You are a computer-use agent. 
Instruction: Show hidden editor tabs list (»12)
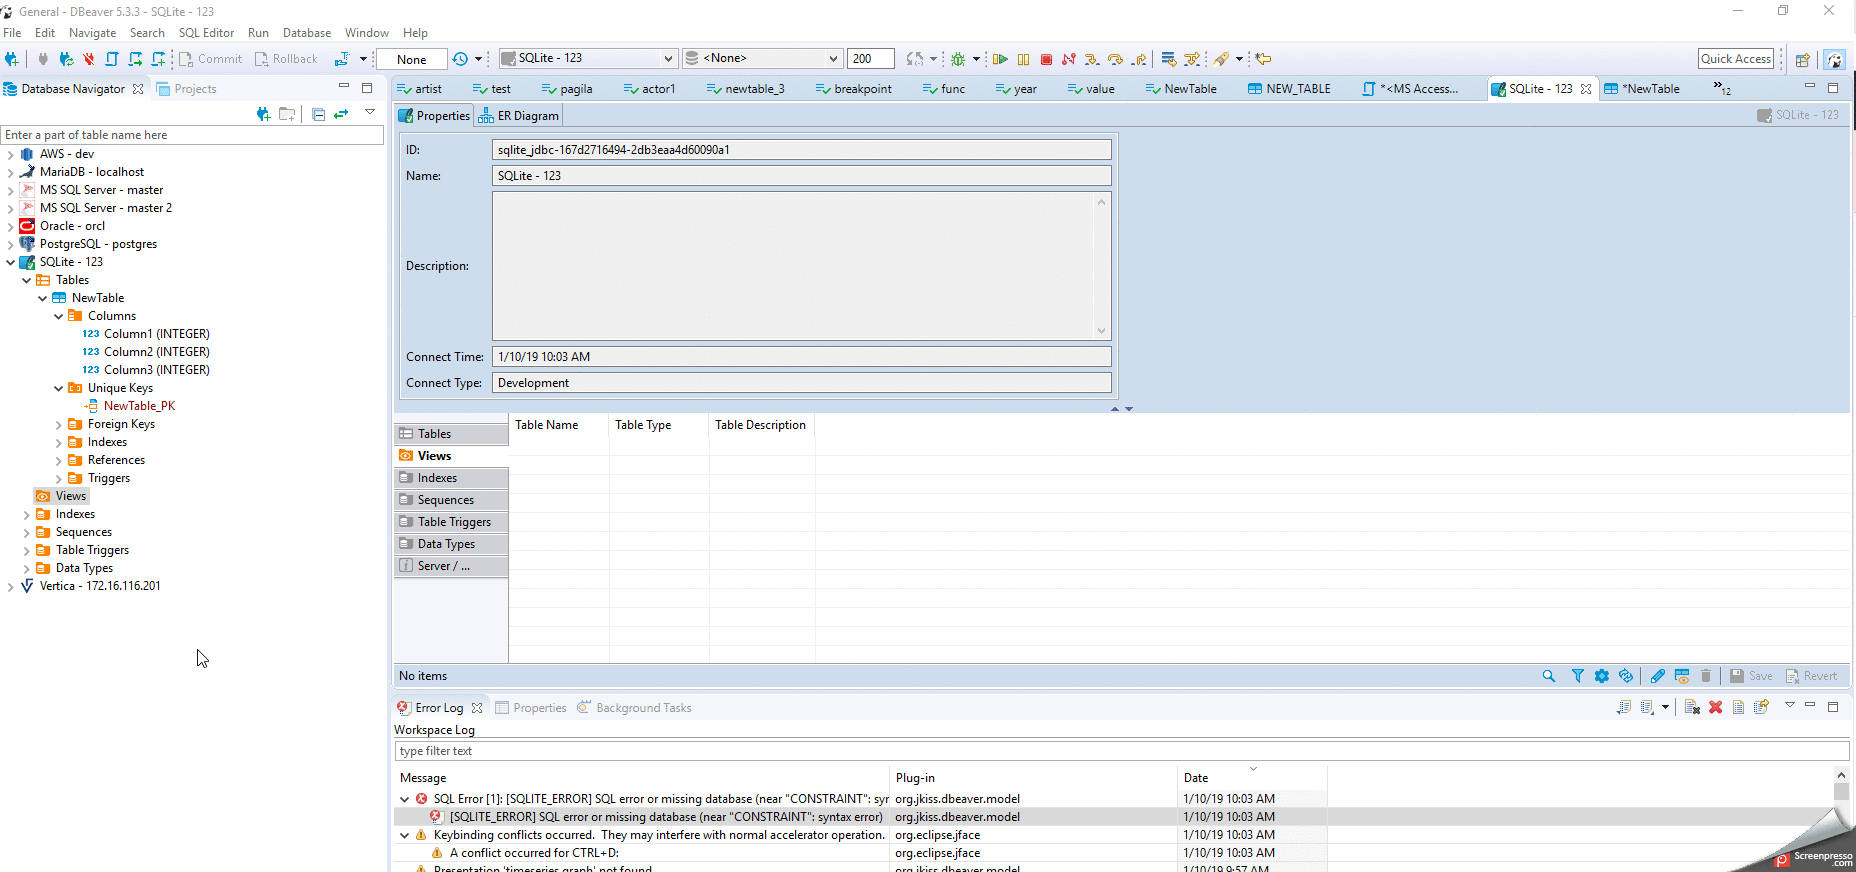point(1722,88)
